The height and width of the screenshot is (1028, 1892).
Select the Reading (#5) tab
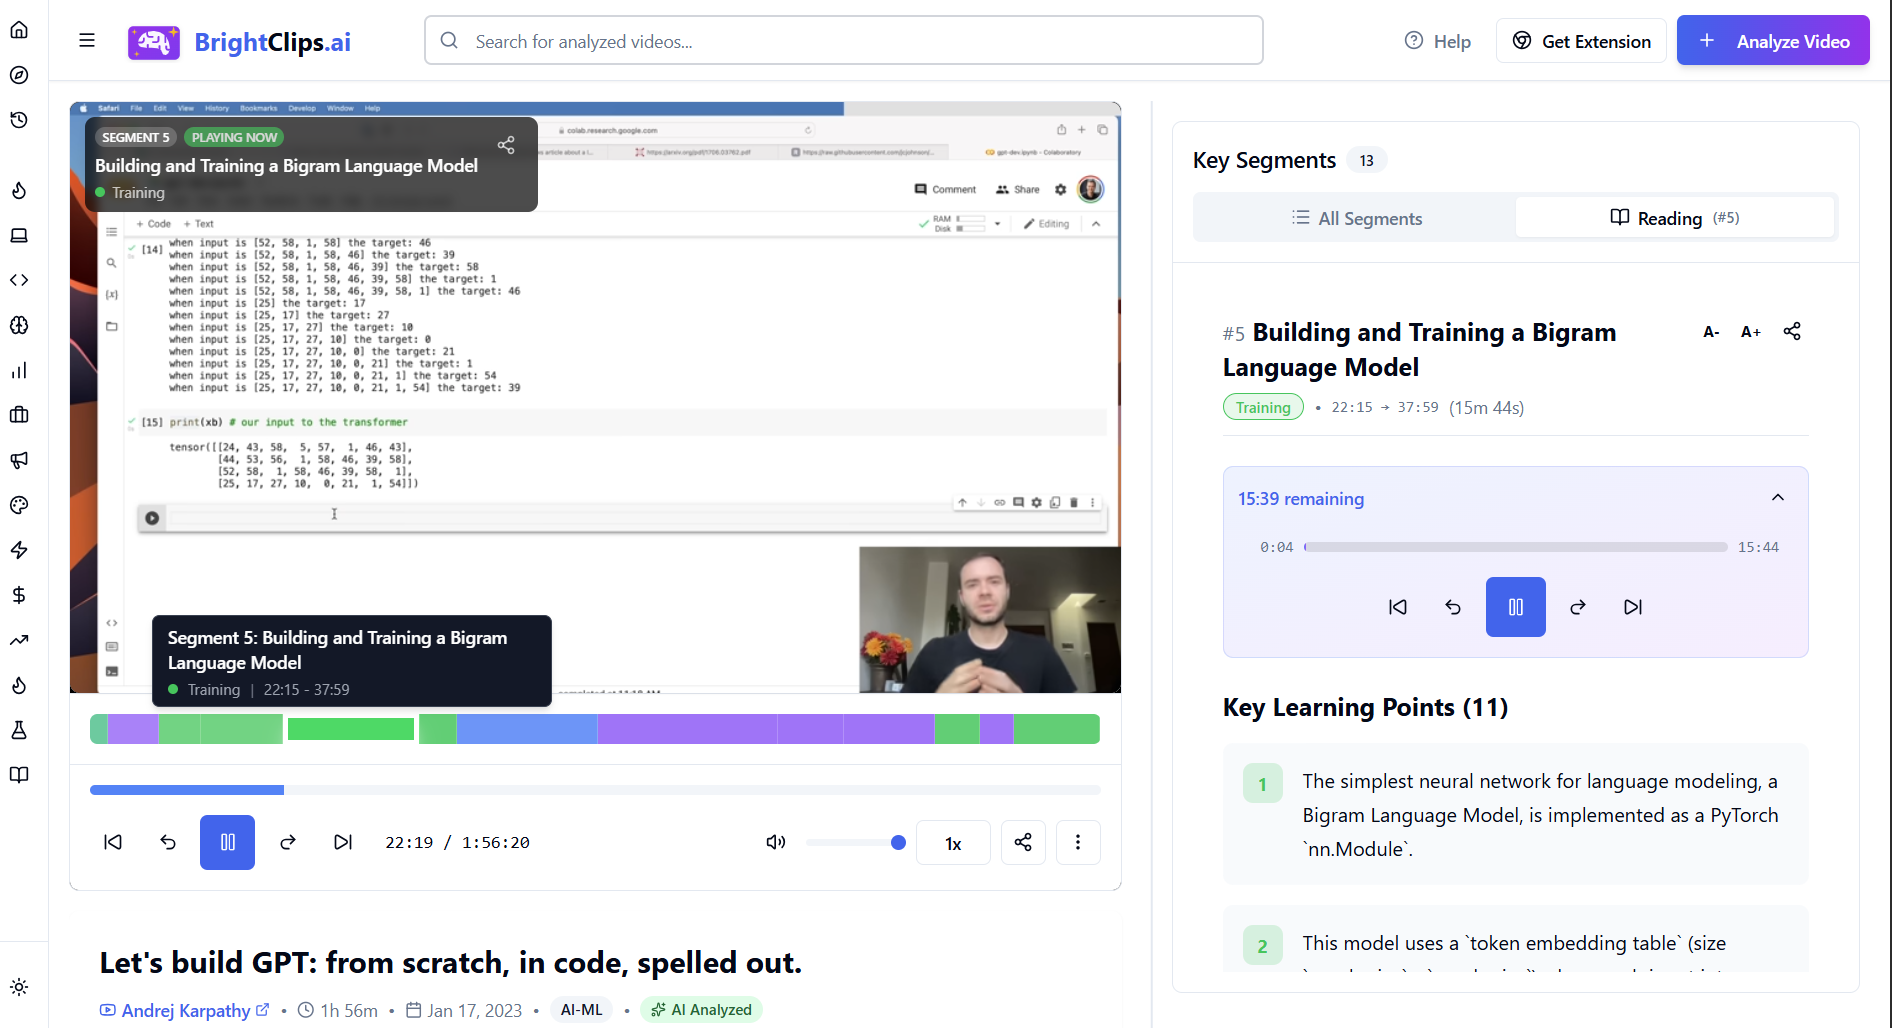pos(1675,218)
